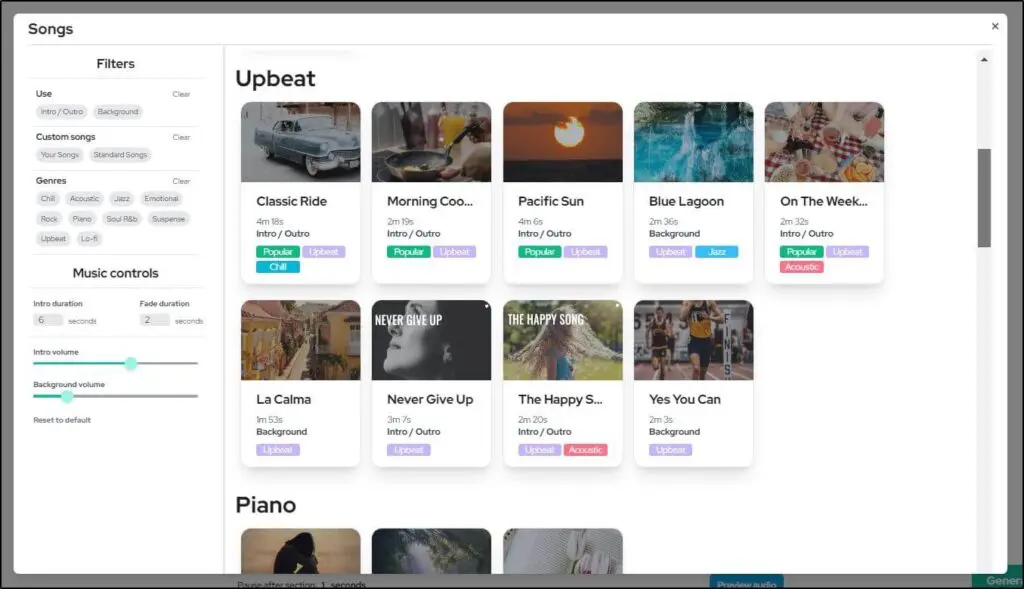1024x589 pixels.
Task: Click the Intro volume slider handle
Action: pyautogui.click(x=130, y=364)
